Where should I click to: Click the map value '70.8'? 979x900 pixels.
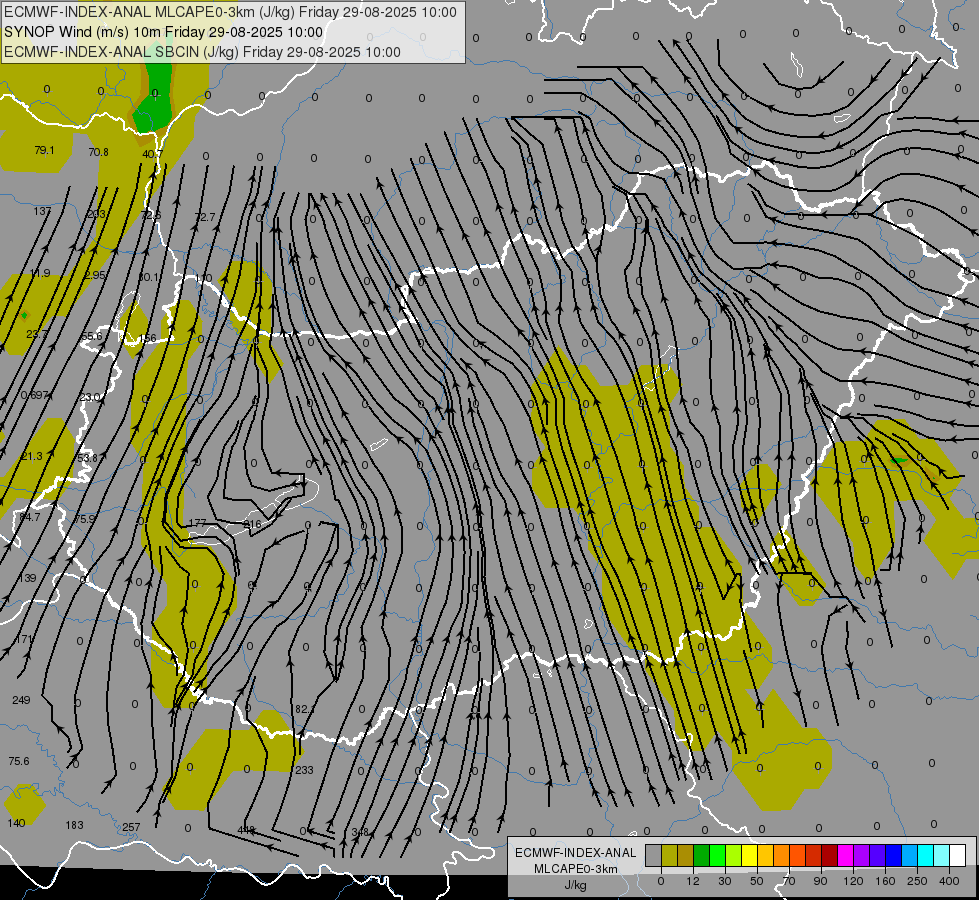tap(99, 152)
